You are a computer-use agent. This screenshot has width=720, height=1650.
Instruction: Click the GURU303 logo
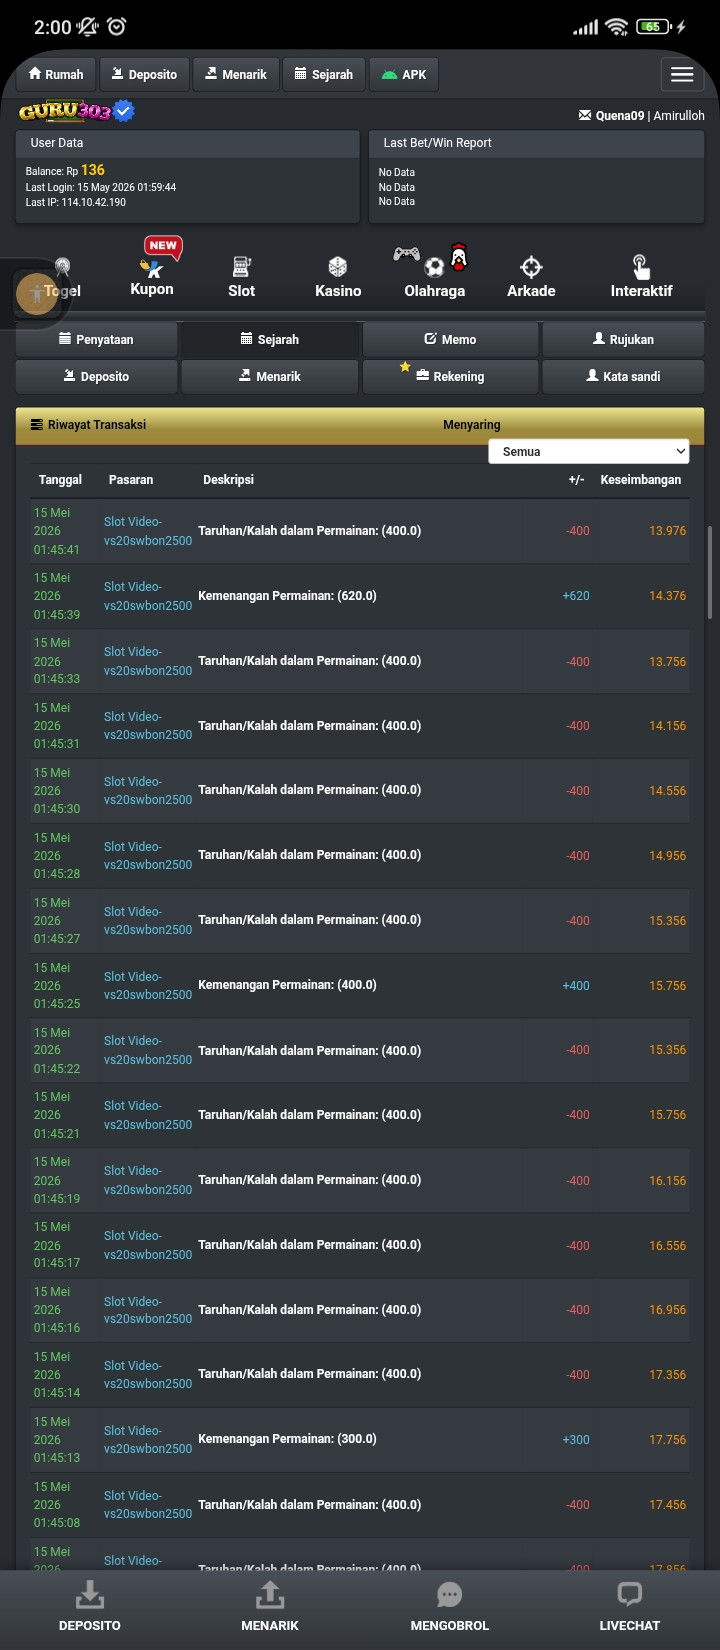point(76,111)
